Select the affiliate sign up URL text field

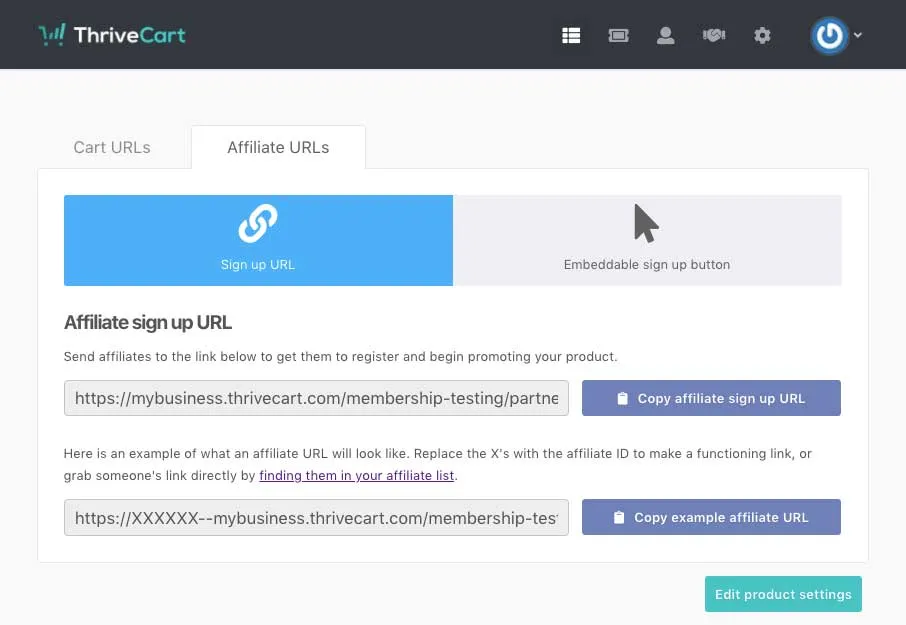pos(316,398)
